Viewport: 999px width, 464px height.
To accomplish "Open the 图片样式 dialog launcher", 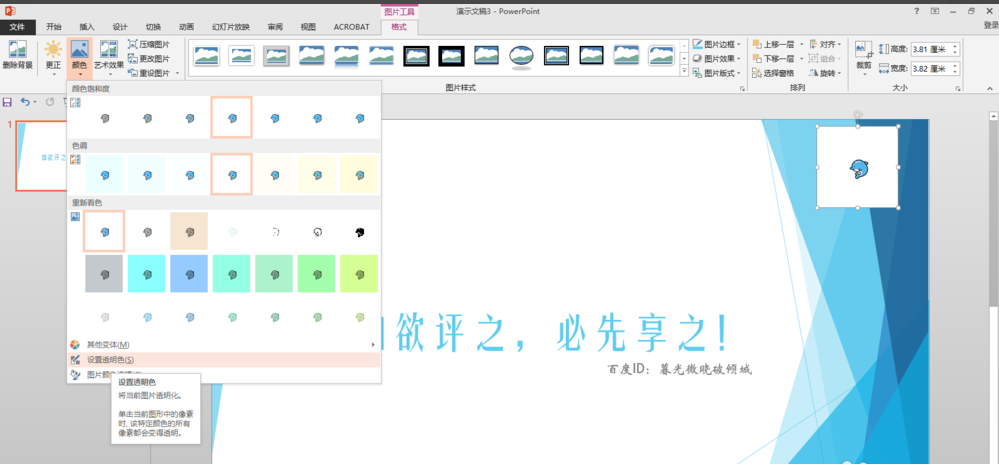I will coord(742,89).
